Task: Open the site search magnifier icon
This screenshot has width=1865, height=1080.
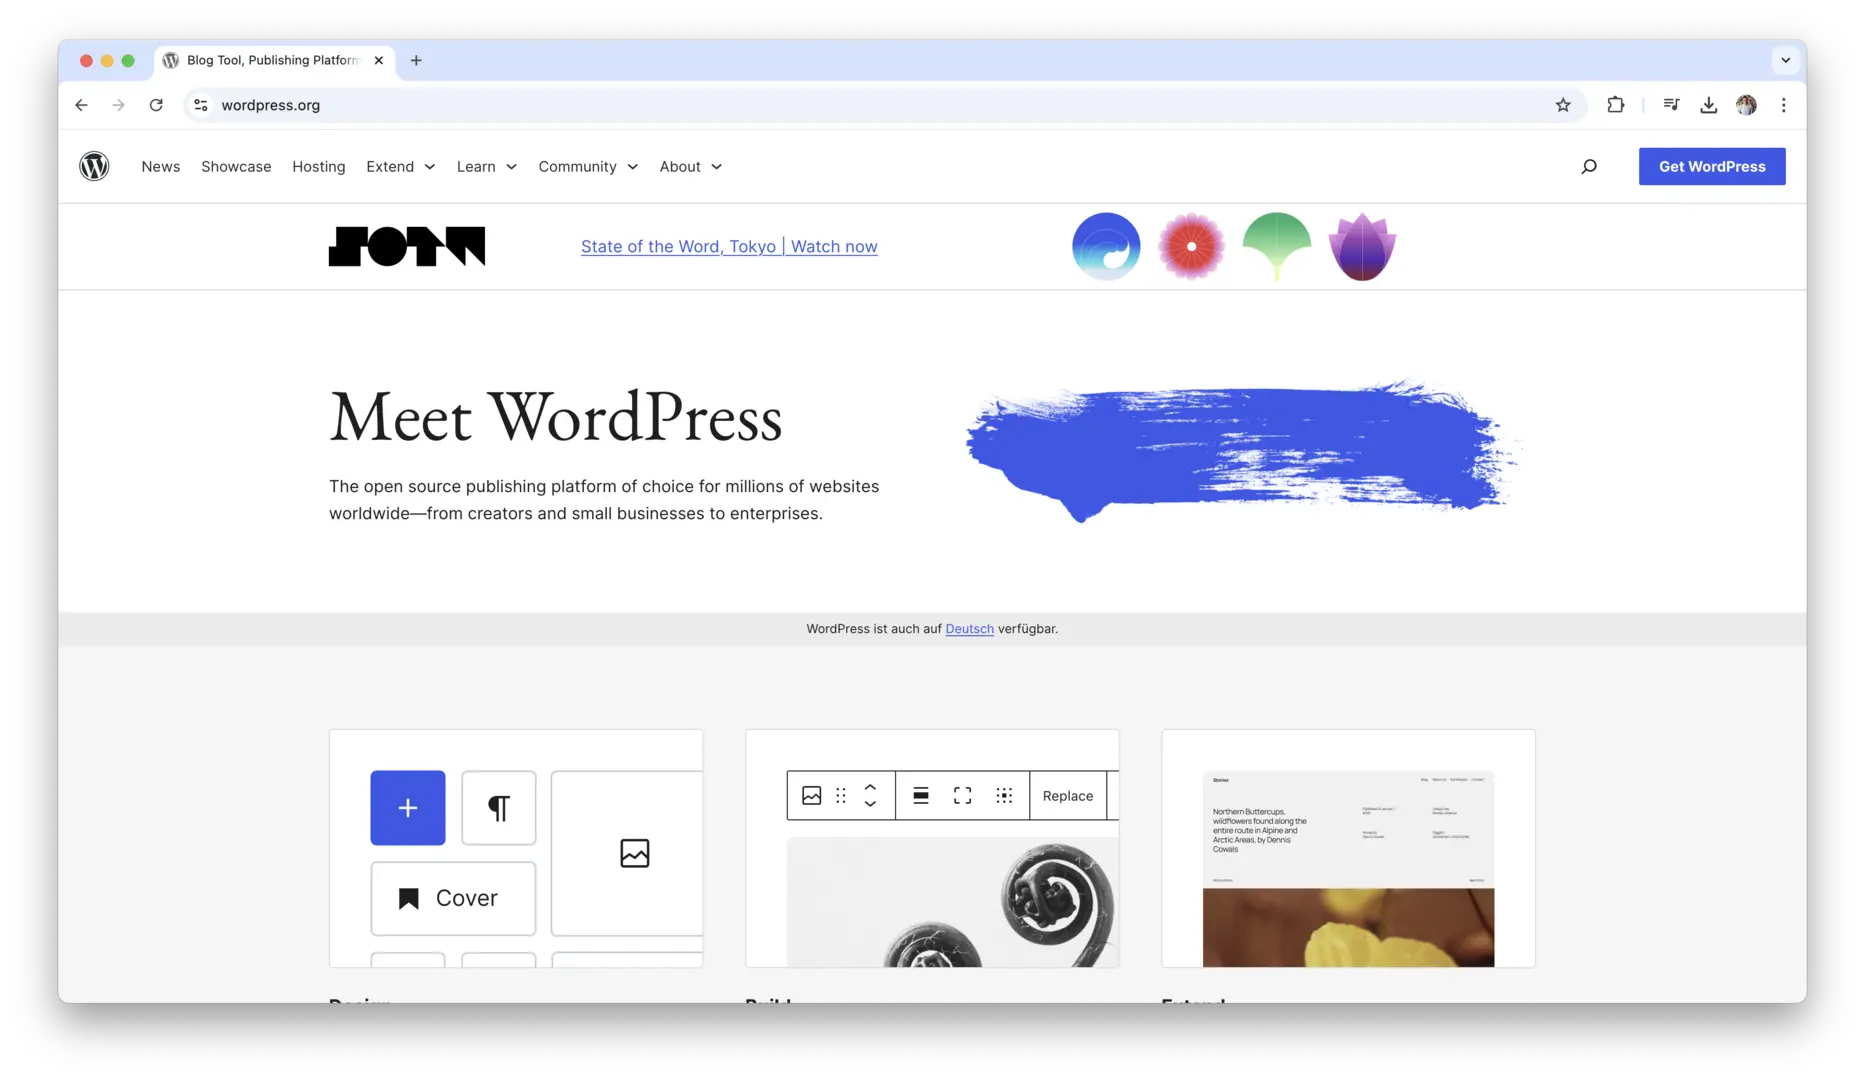Action: (x=1589, y=166)
